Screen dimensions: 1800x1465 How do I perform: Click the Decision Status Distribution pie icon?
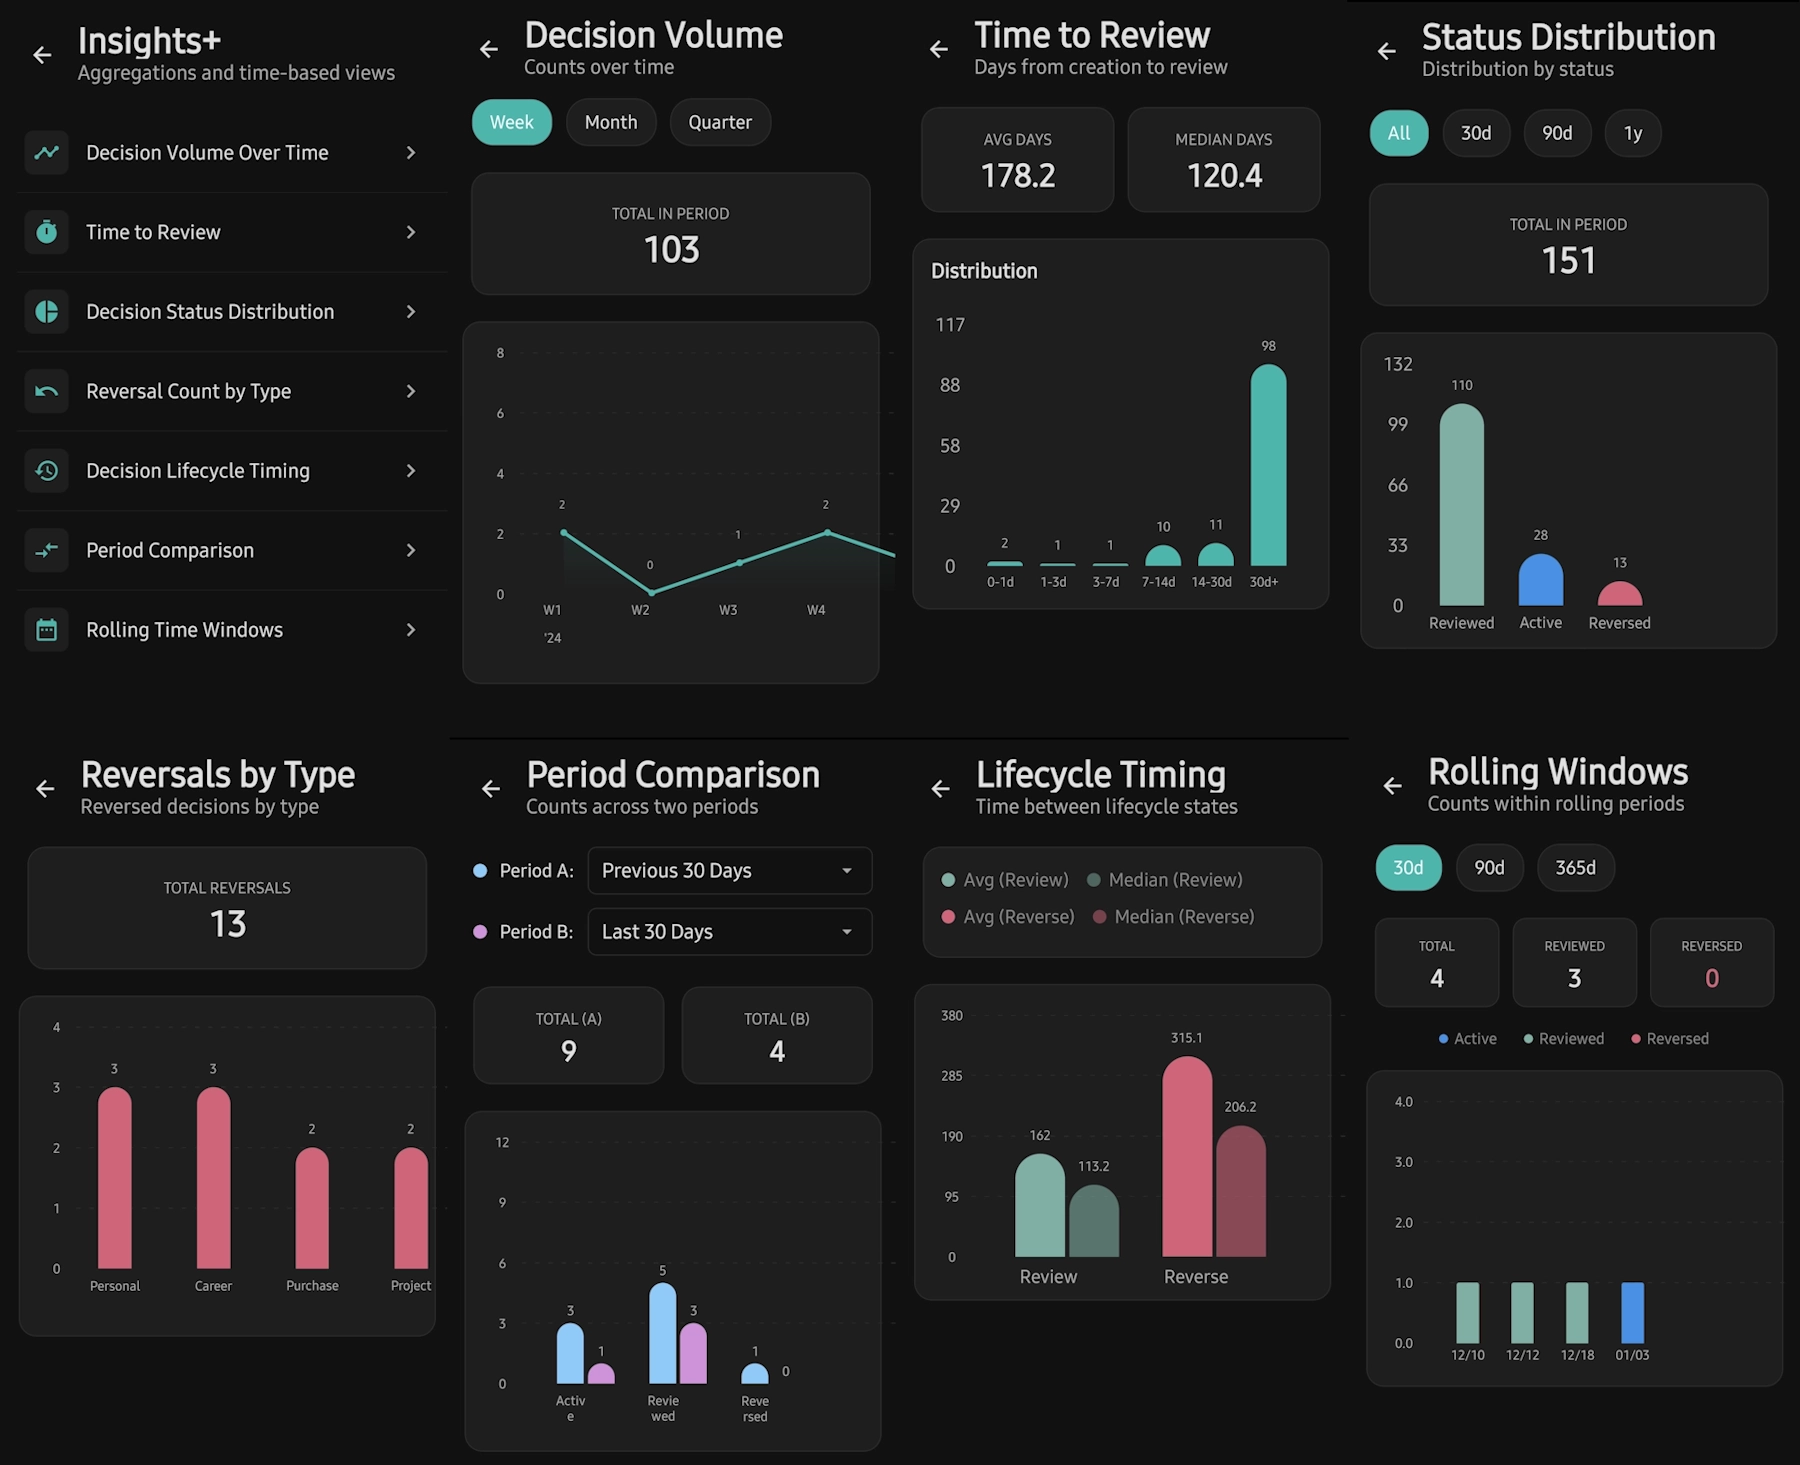coord(46,312)
